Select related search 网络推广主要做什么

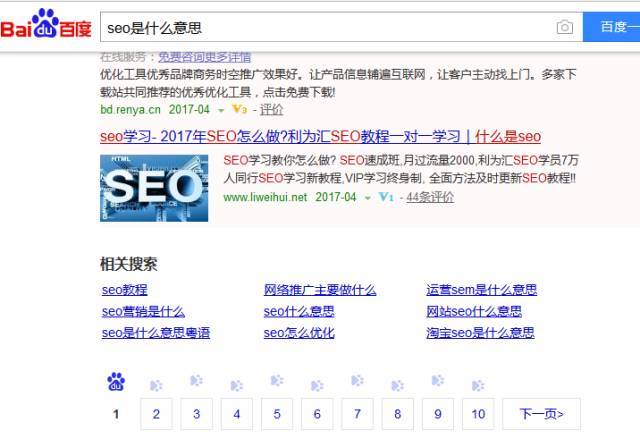click(x=320, y=290)
